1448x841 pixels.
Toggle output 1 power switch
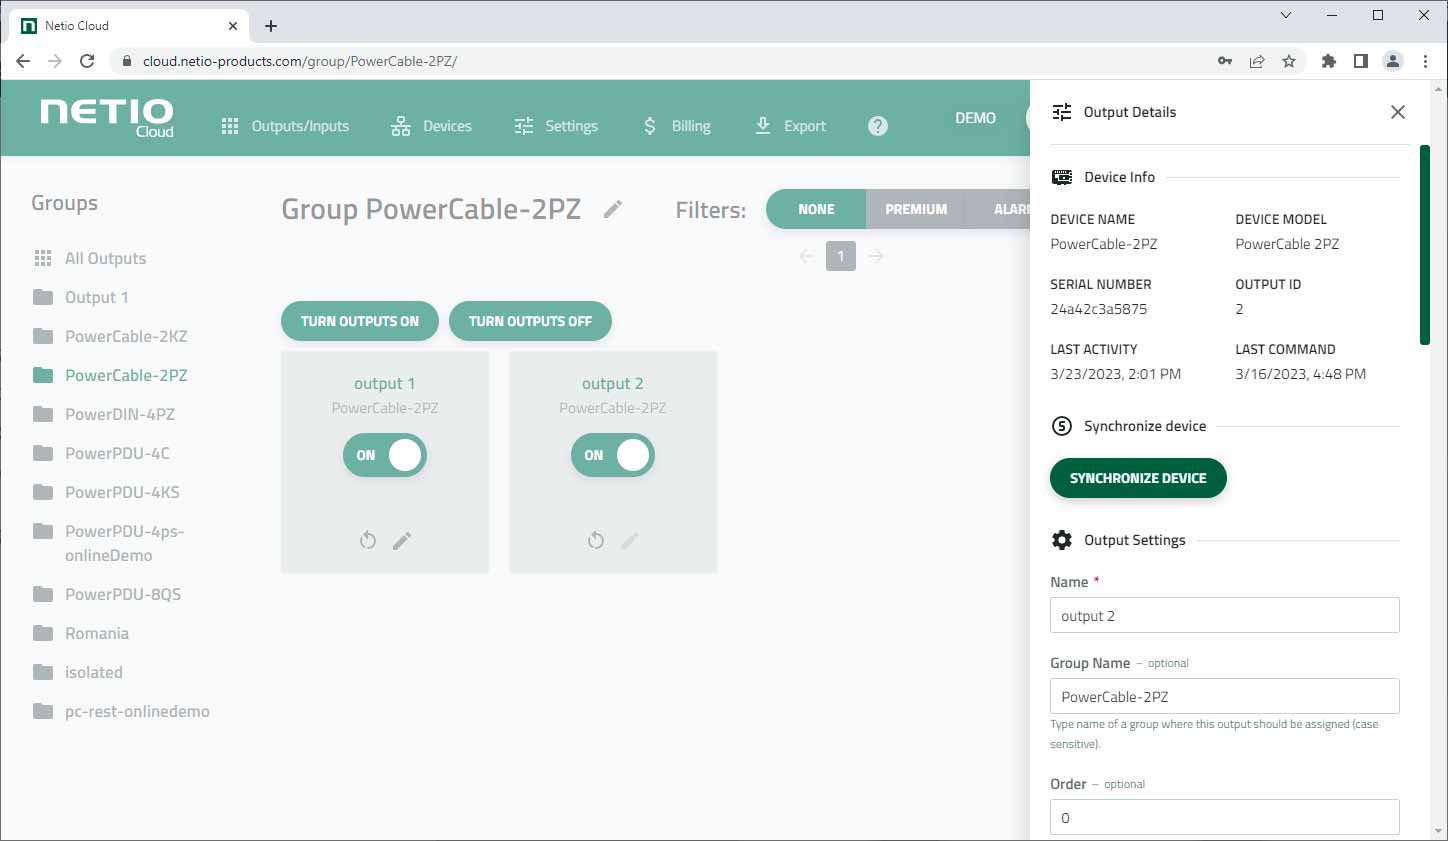click(x=385, y=455)
